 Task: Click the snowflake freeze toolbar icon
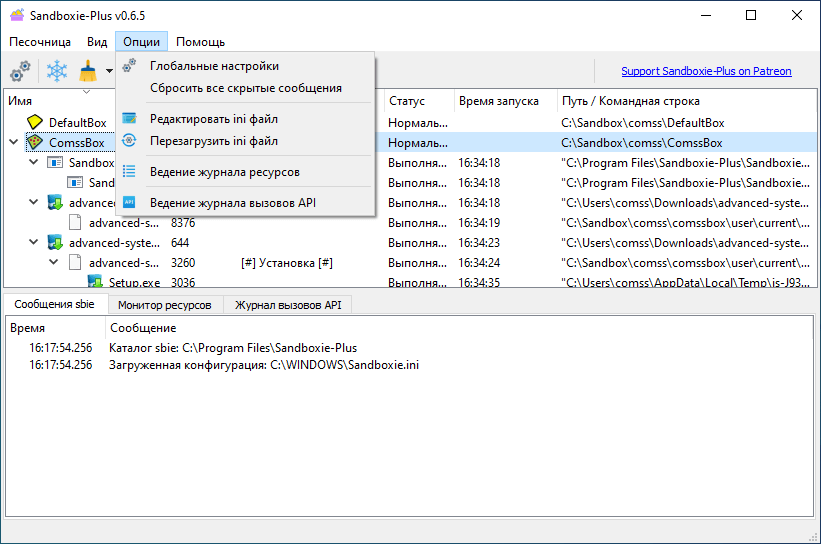[57, 72]
